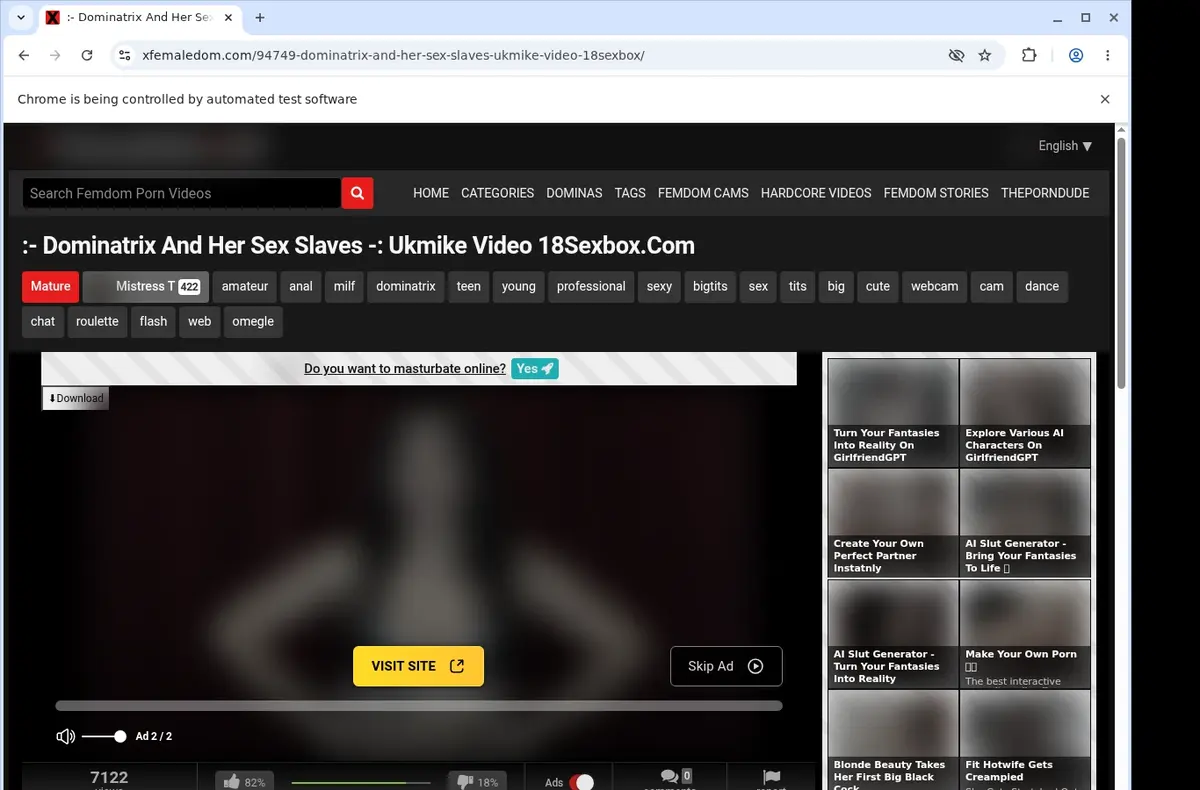Click the Download button above the player
Viewport: 1200px width, 790px height.
[x=75, y=398]
